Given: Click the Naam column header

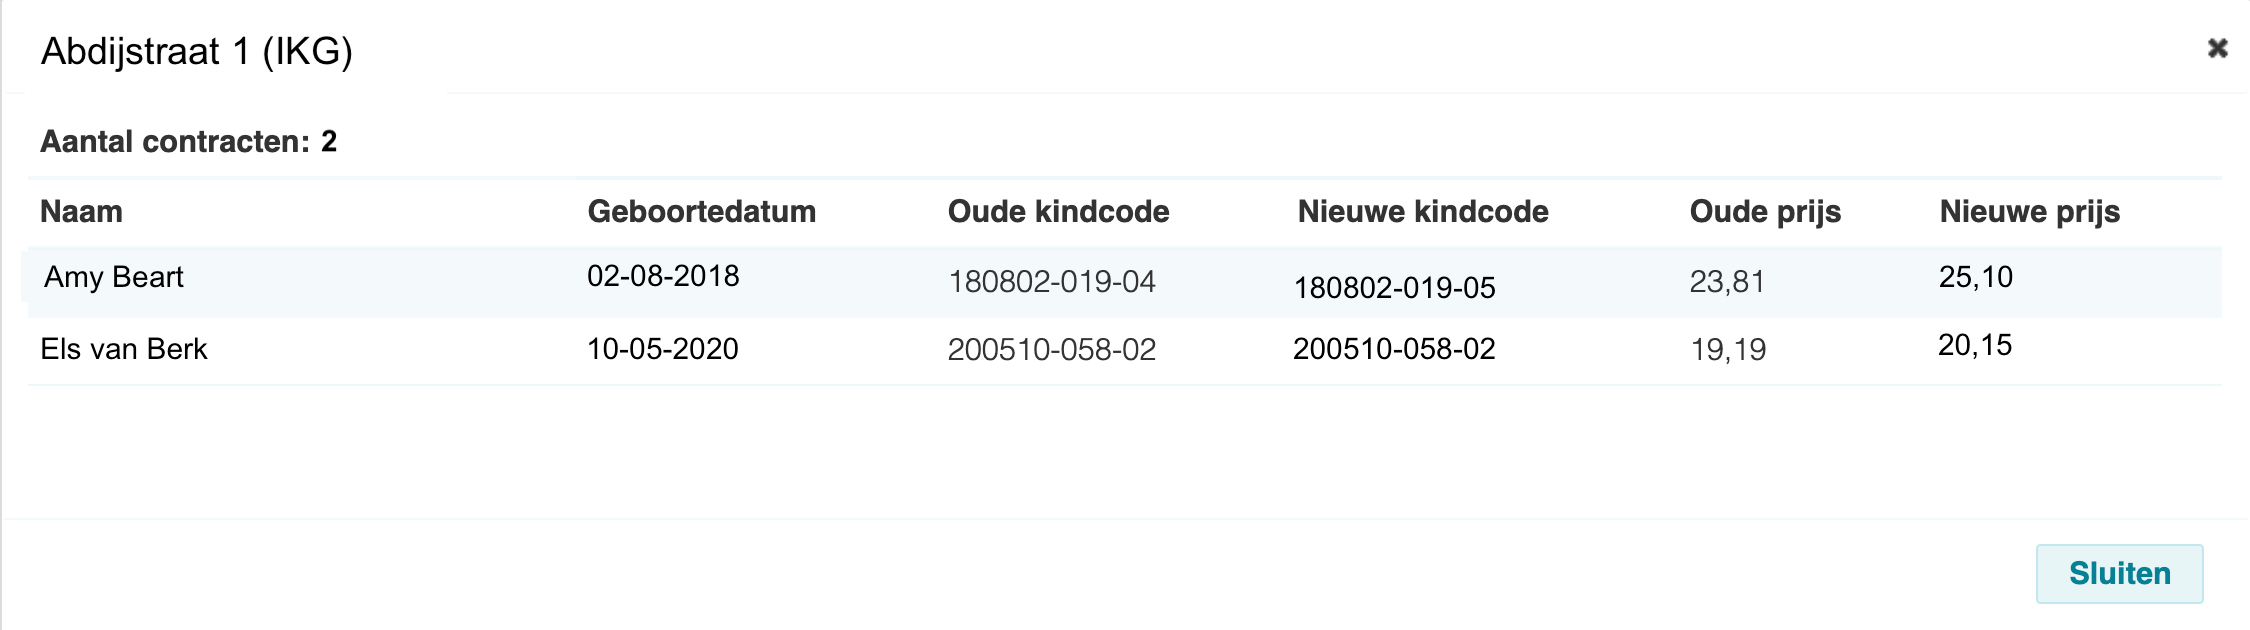Looking at the screenshot, I should point(81,211).
